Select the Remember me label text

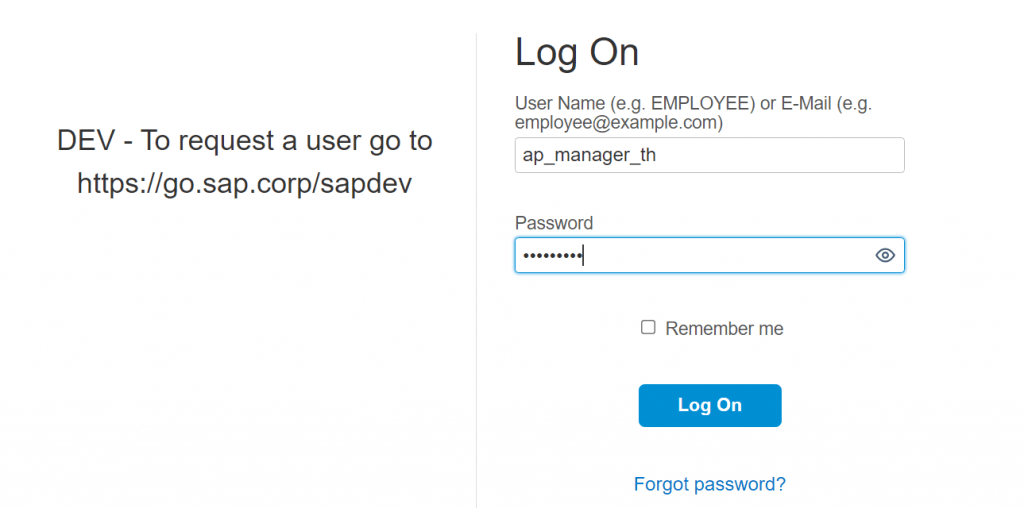(724, 328)
